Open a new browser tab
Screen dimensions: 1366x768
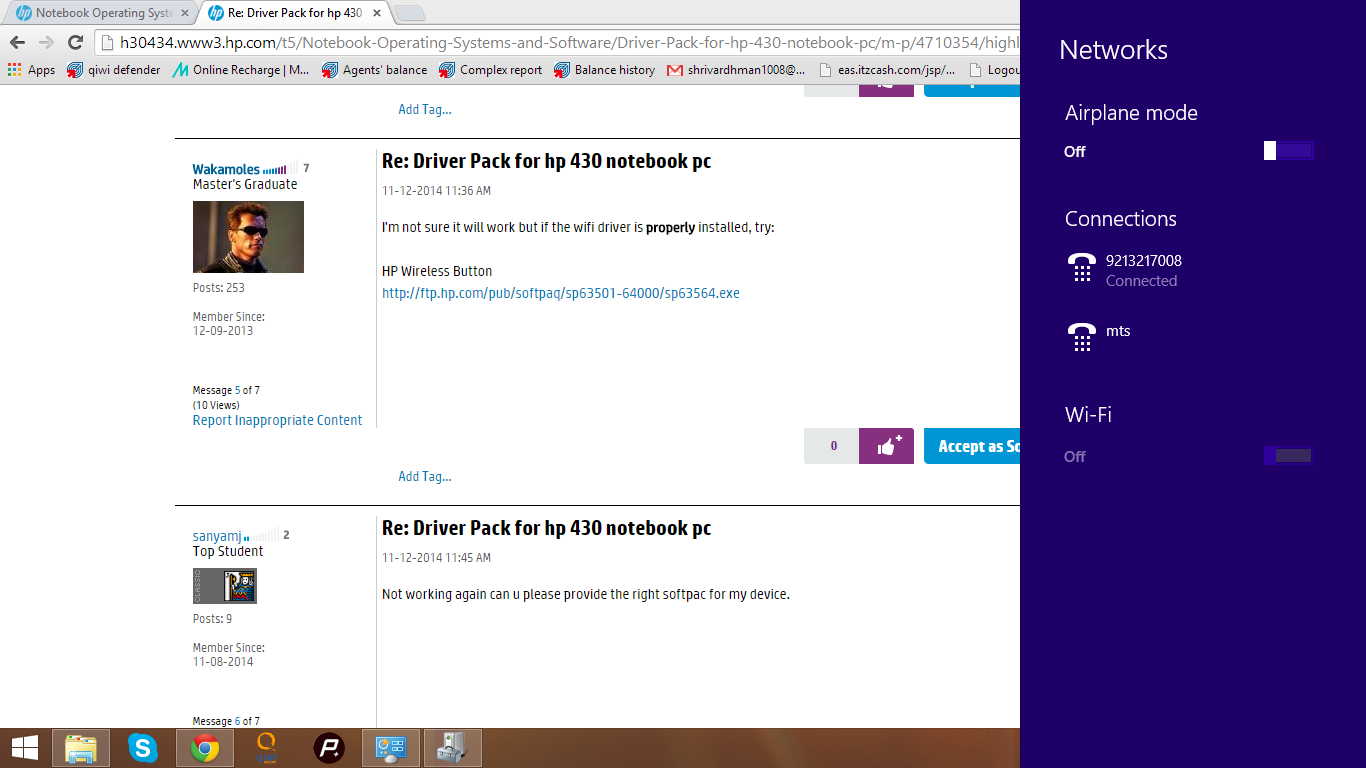[410, 13]
